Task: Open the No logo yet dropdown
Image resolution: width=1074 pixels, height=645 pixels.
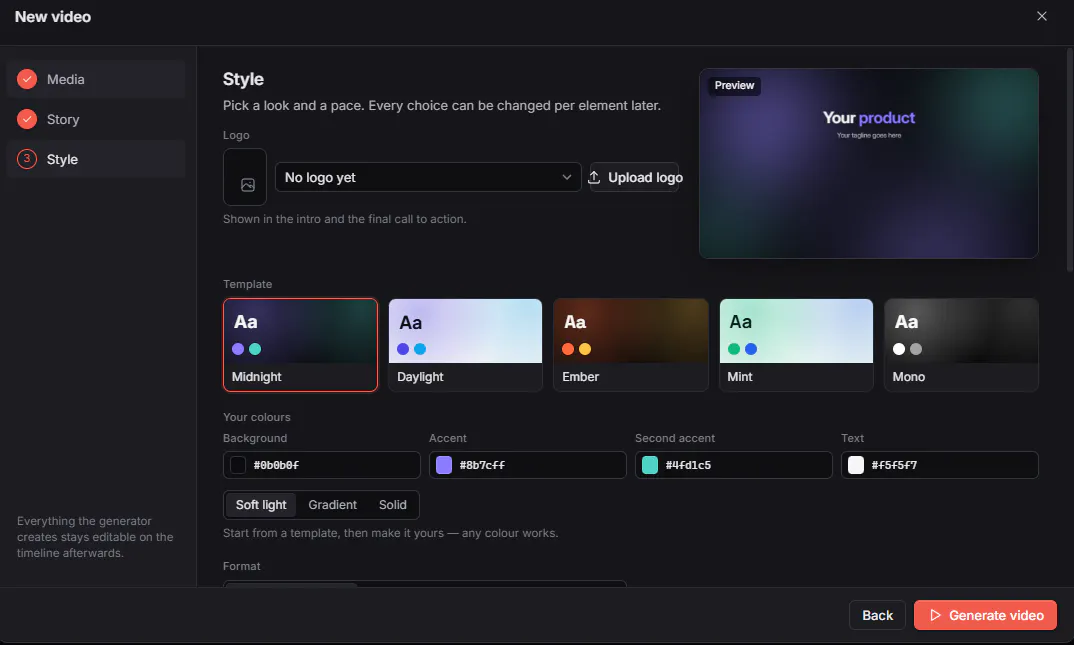Action: point(428,177)
